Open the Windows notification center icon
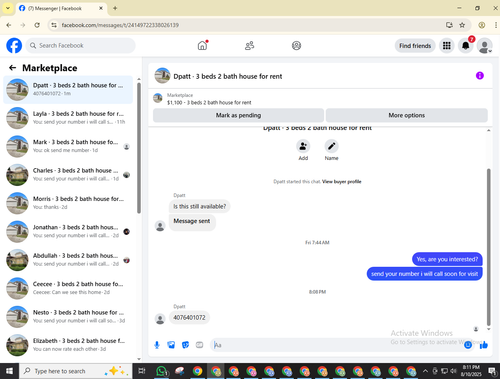This screenshot has width=500, height=379. pos(492,371)
